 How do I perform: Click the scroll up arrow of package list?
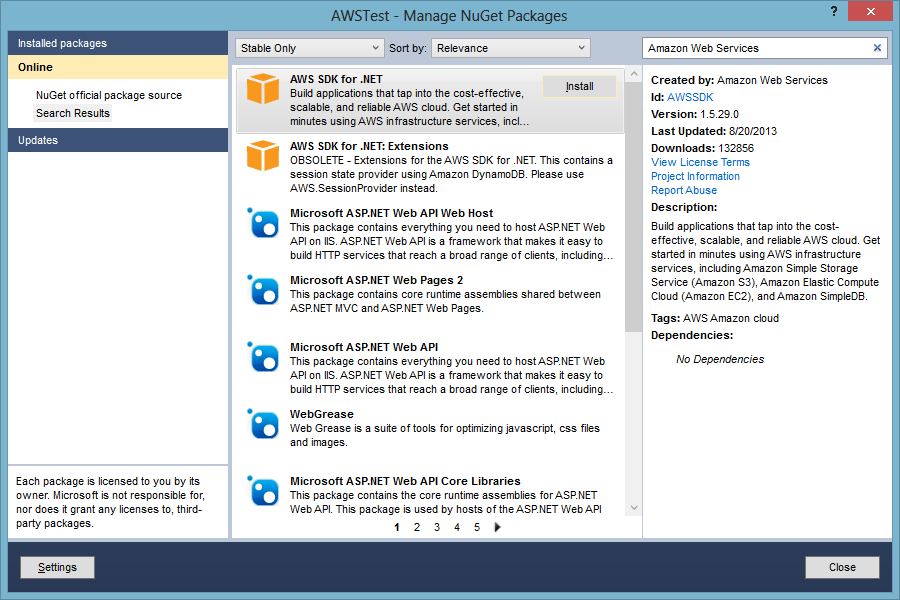pyautogui.click(x=634, y=74)
